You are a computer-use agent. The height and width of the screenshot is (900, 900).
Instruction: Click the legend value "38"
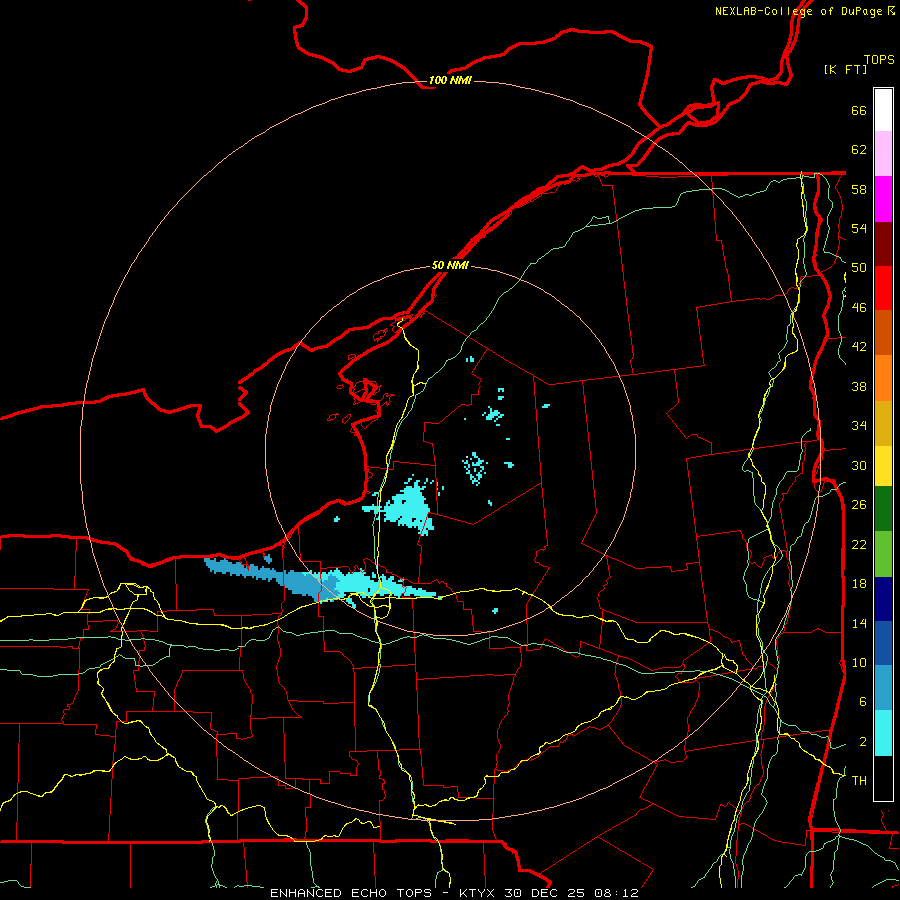pyautogui.click(x=859, y=386)
